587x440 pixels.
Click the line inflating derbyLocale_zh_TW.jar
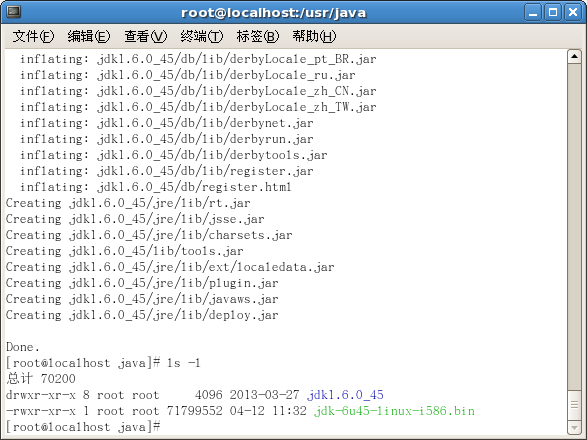[198, 107]
